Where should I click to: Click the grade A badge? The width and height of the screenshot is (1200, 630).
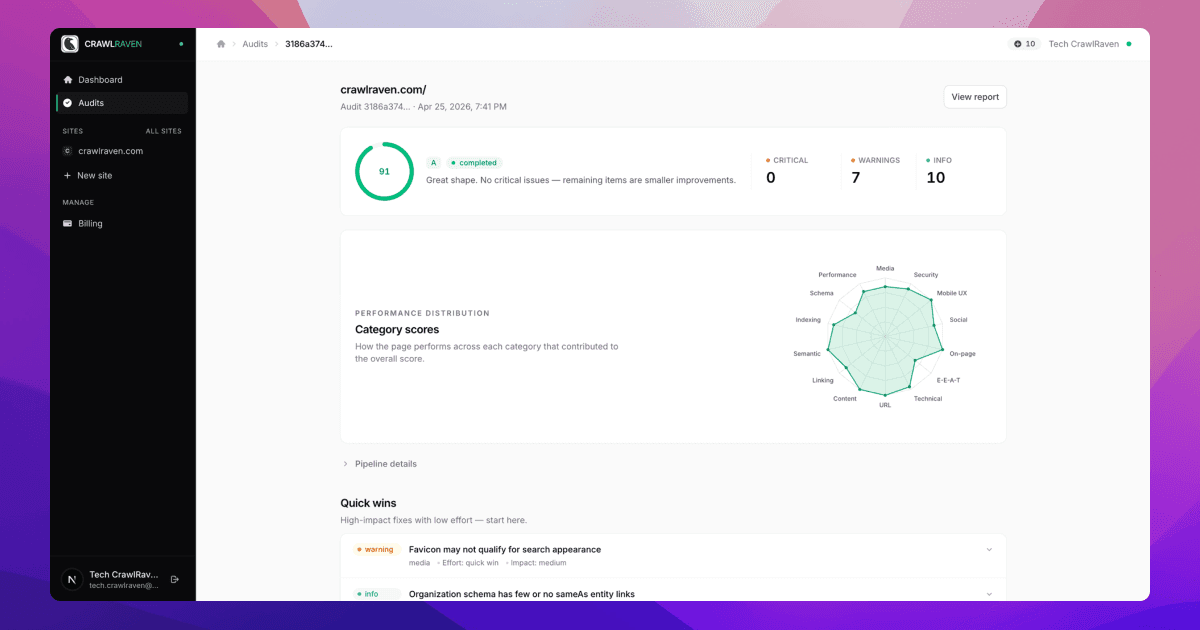(433, 162)
